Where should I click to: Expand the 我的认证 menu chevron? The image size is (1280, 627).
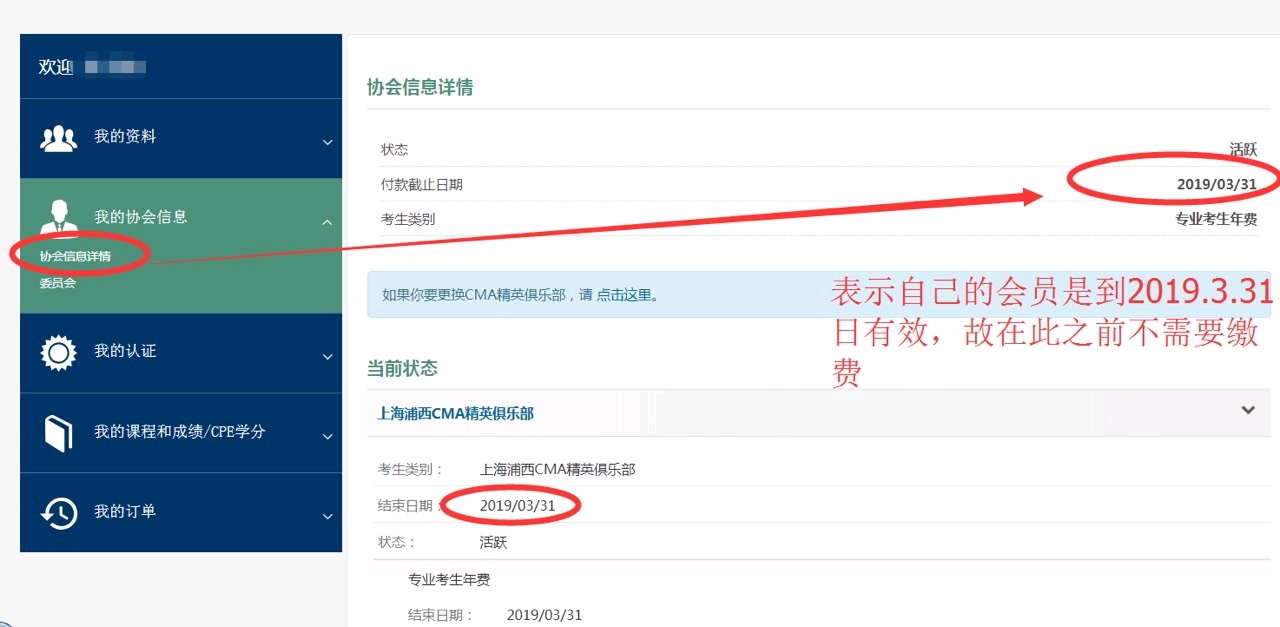click(327, 357)
